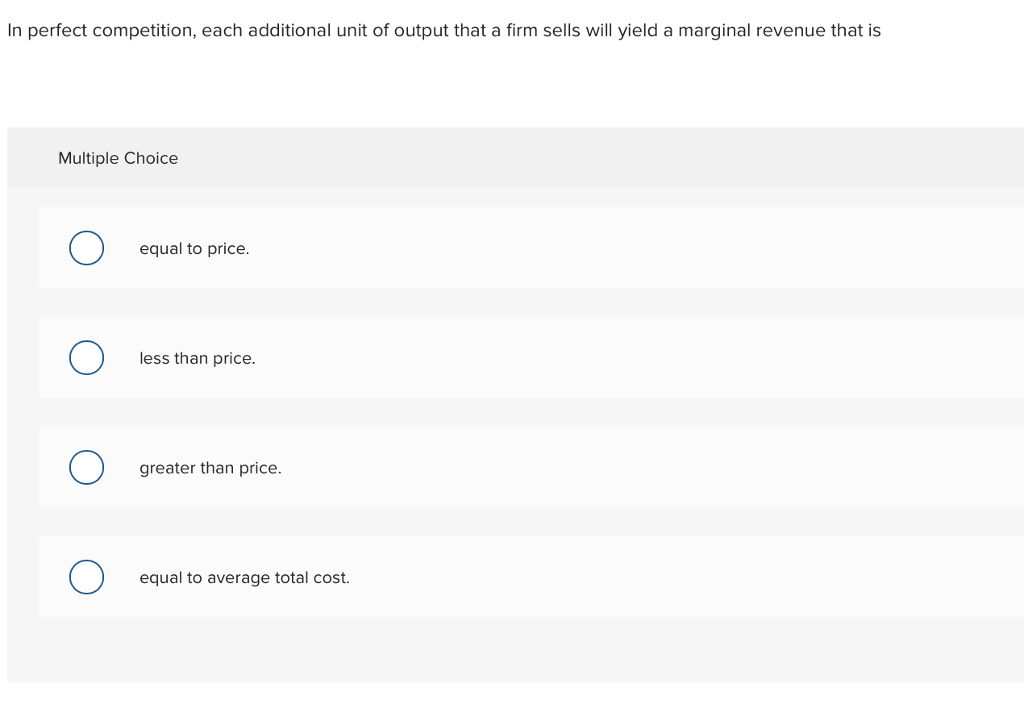
Task: Click the answer text 'greater than price.'
Action: coord(210,468)
